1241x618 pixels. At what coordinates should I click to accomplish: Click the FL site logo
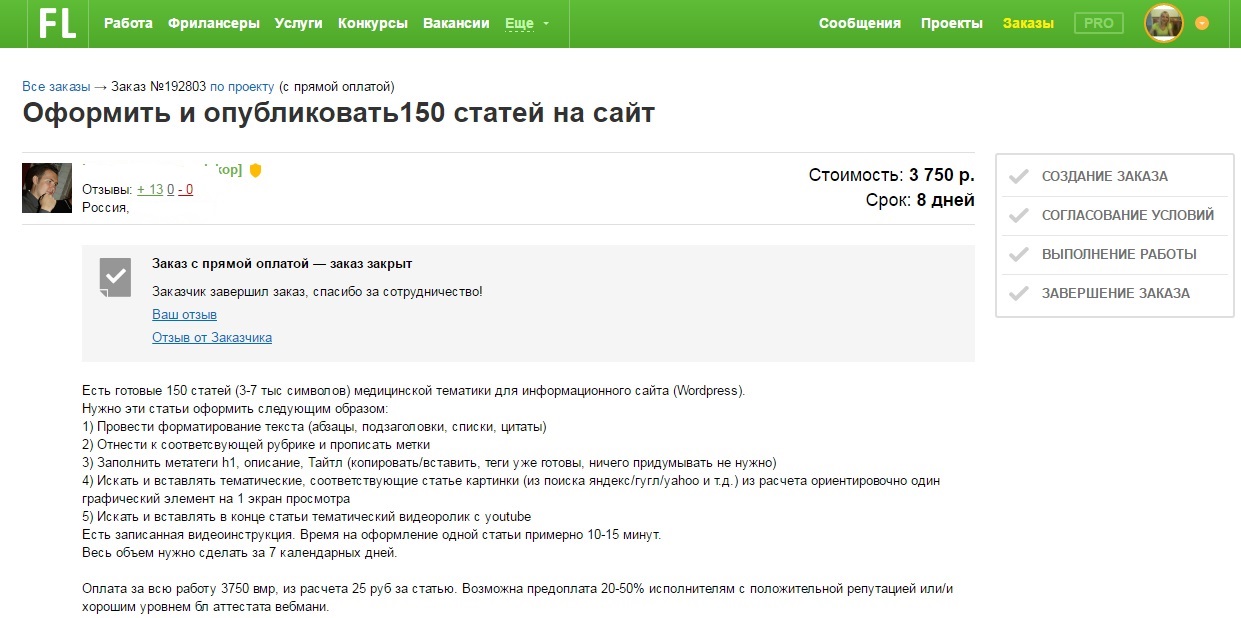tap(57, 23)
